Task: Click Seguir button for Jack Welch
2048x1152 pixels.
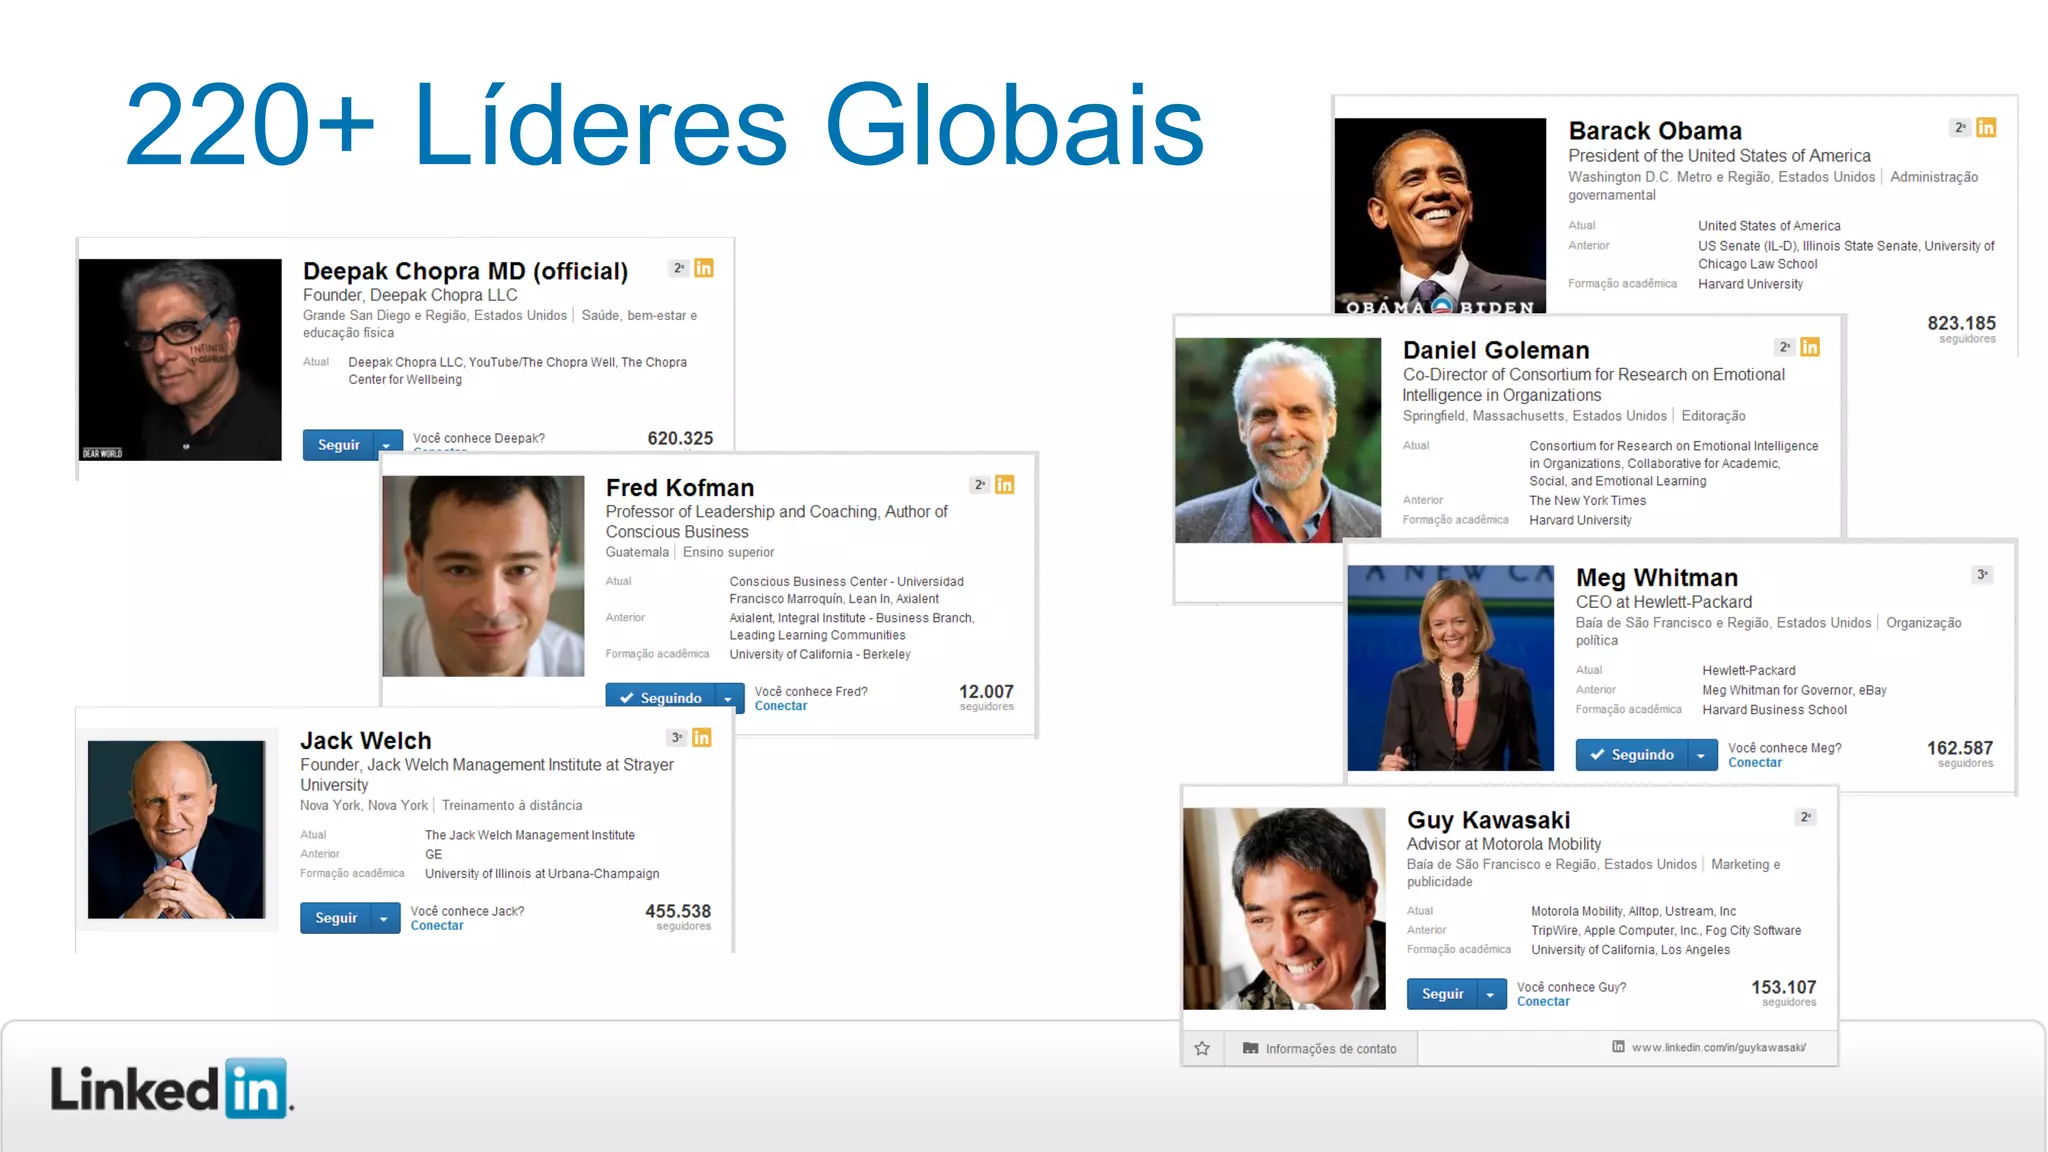Action: [x=336, y=918]
